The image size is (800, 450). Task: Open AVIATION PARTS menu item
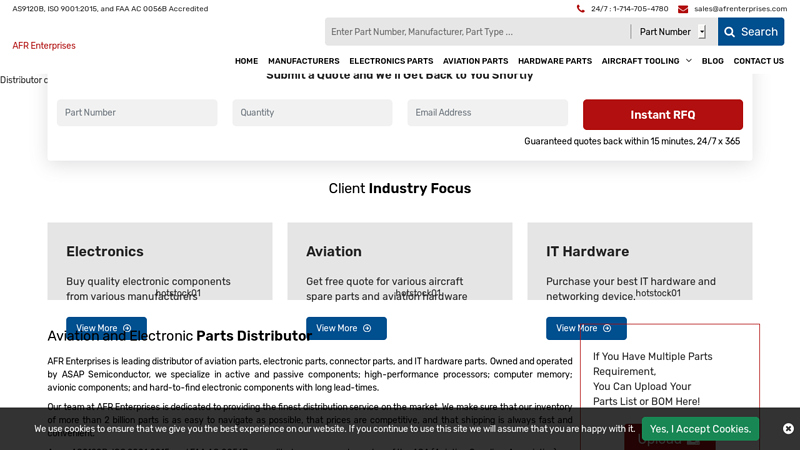pos(475,61)
